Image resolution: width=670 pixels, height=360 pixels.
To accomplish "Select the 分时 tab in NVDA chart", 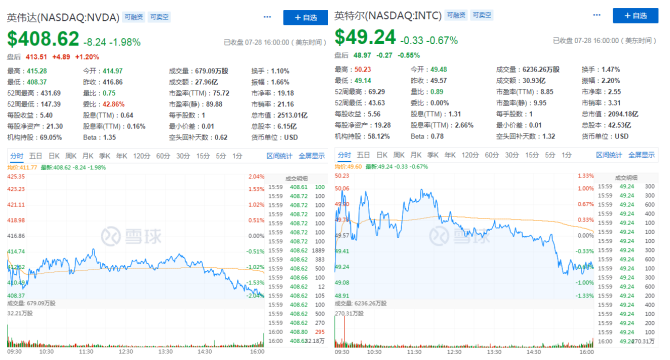I will [x=17, y=156].
